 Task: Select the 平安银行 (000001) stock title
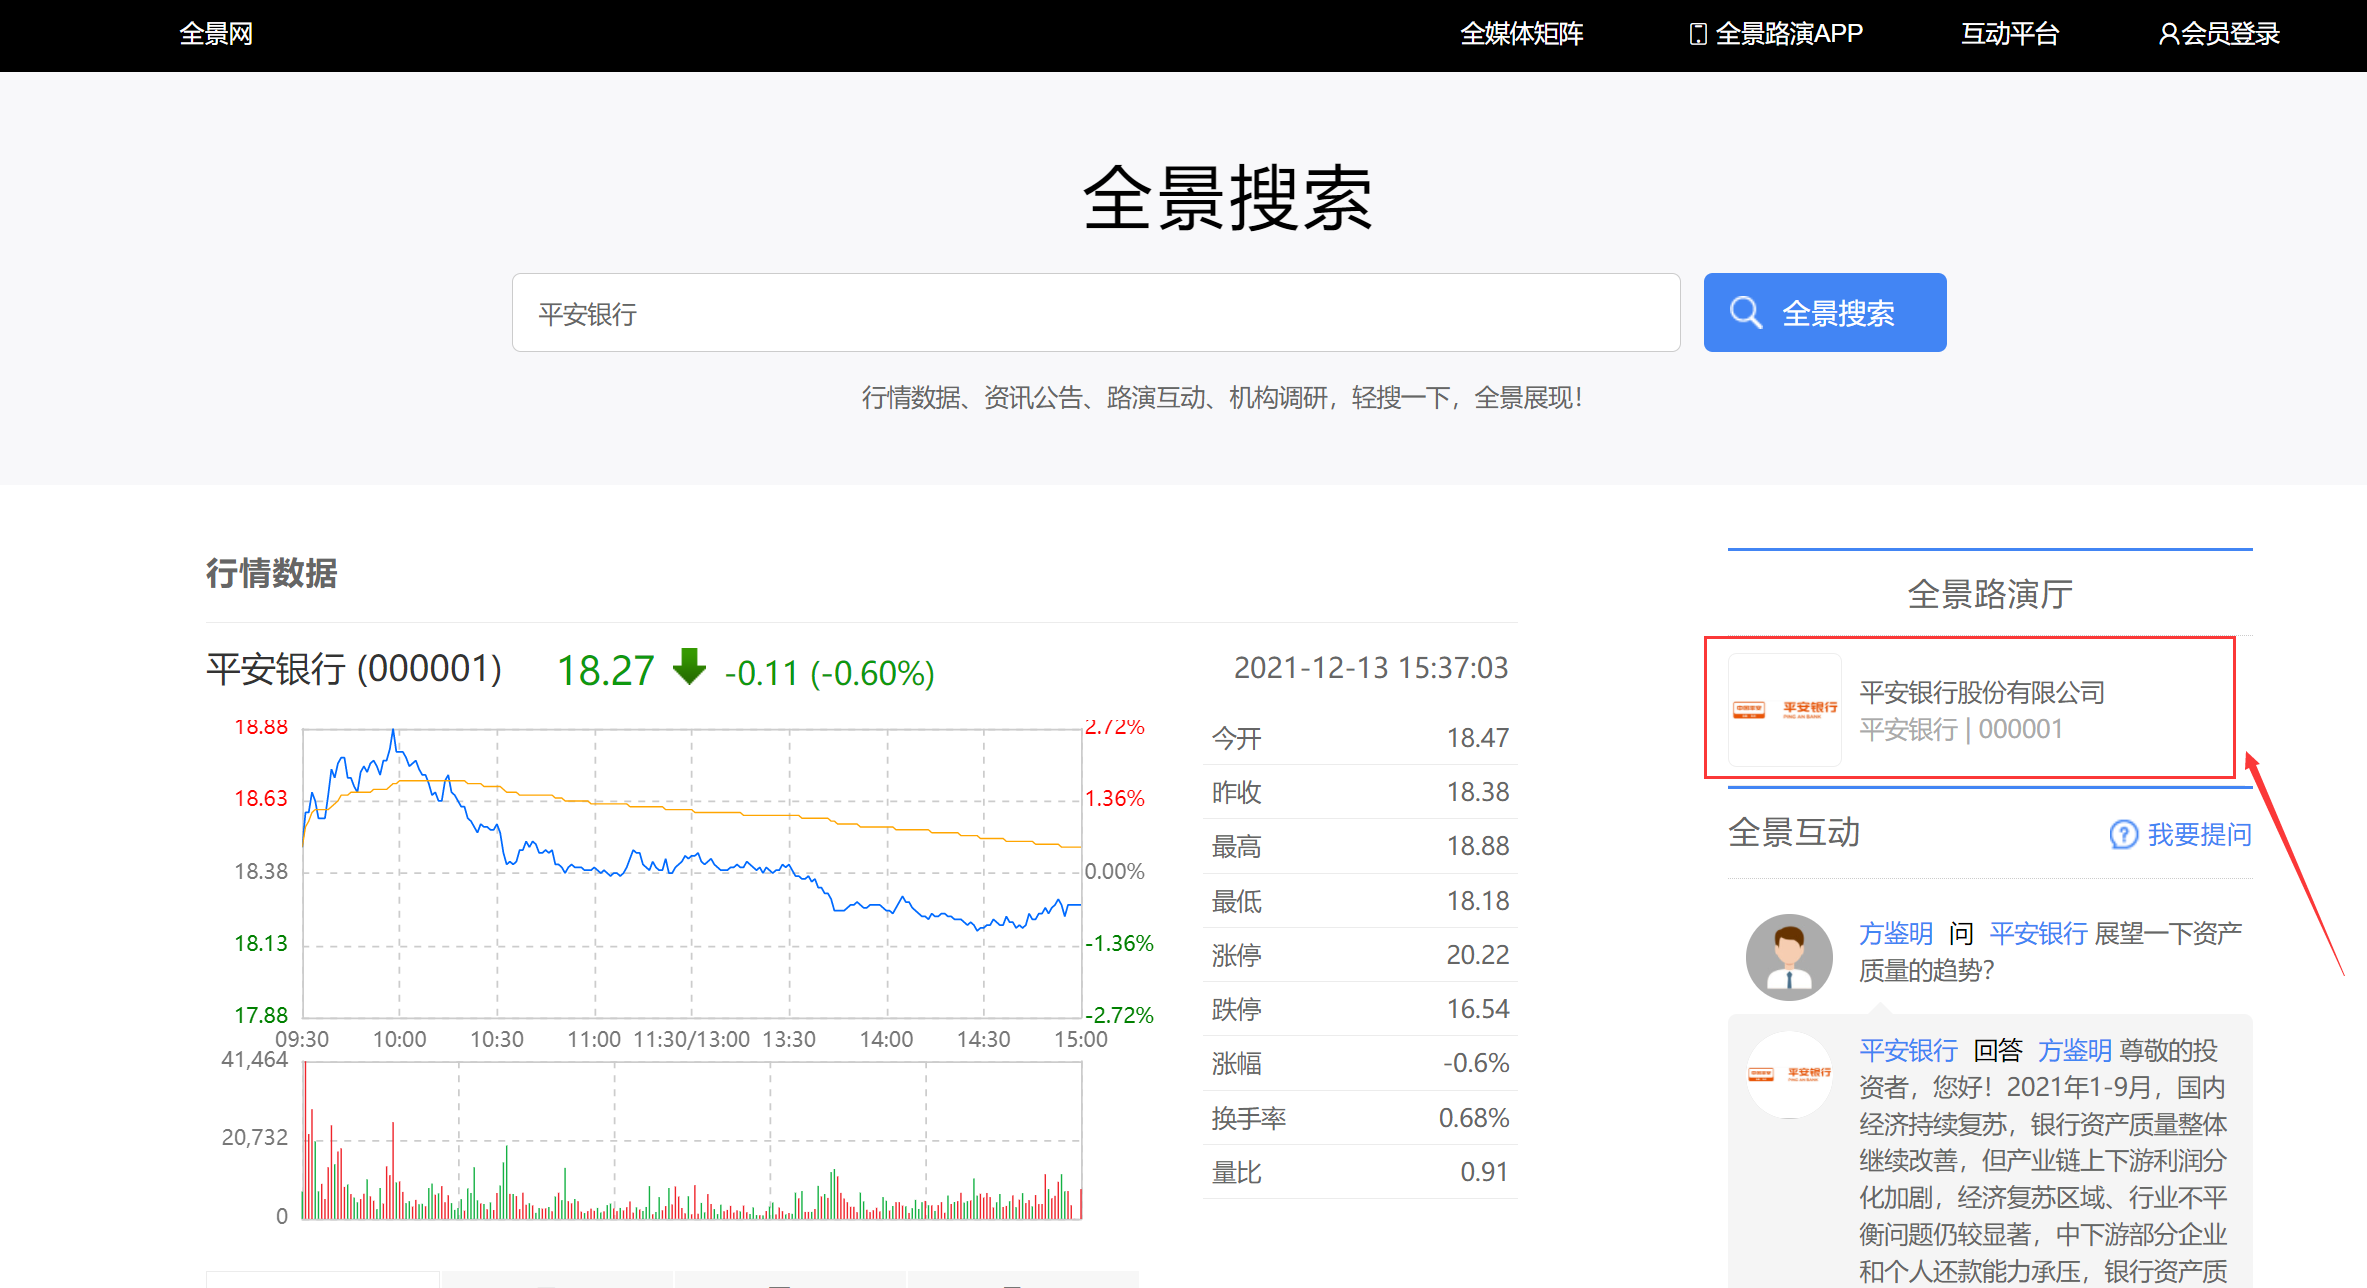354,669
